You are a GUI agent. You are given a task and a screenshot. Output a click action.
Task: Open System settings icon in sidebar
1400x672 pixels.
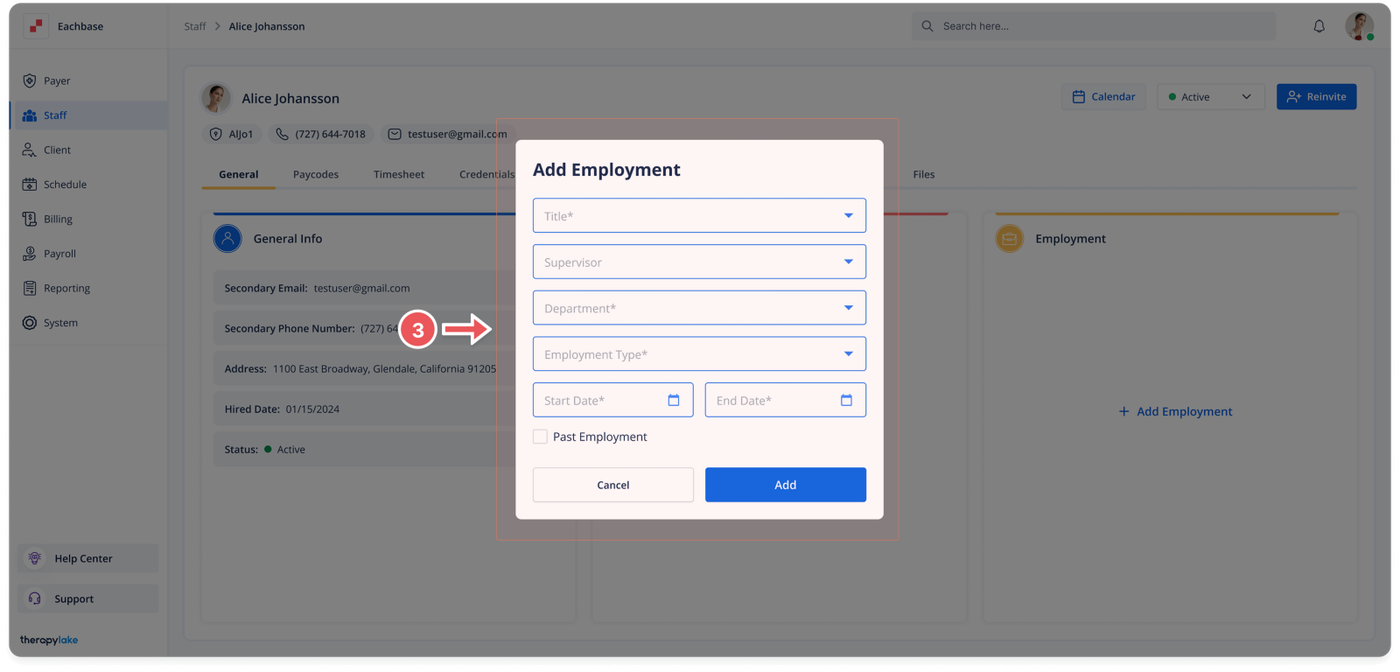[x=29, y=323]
